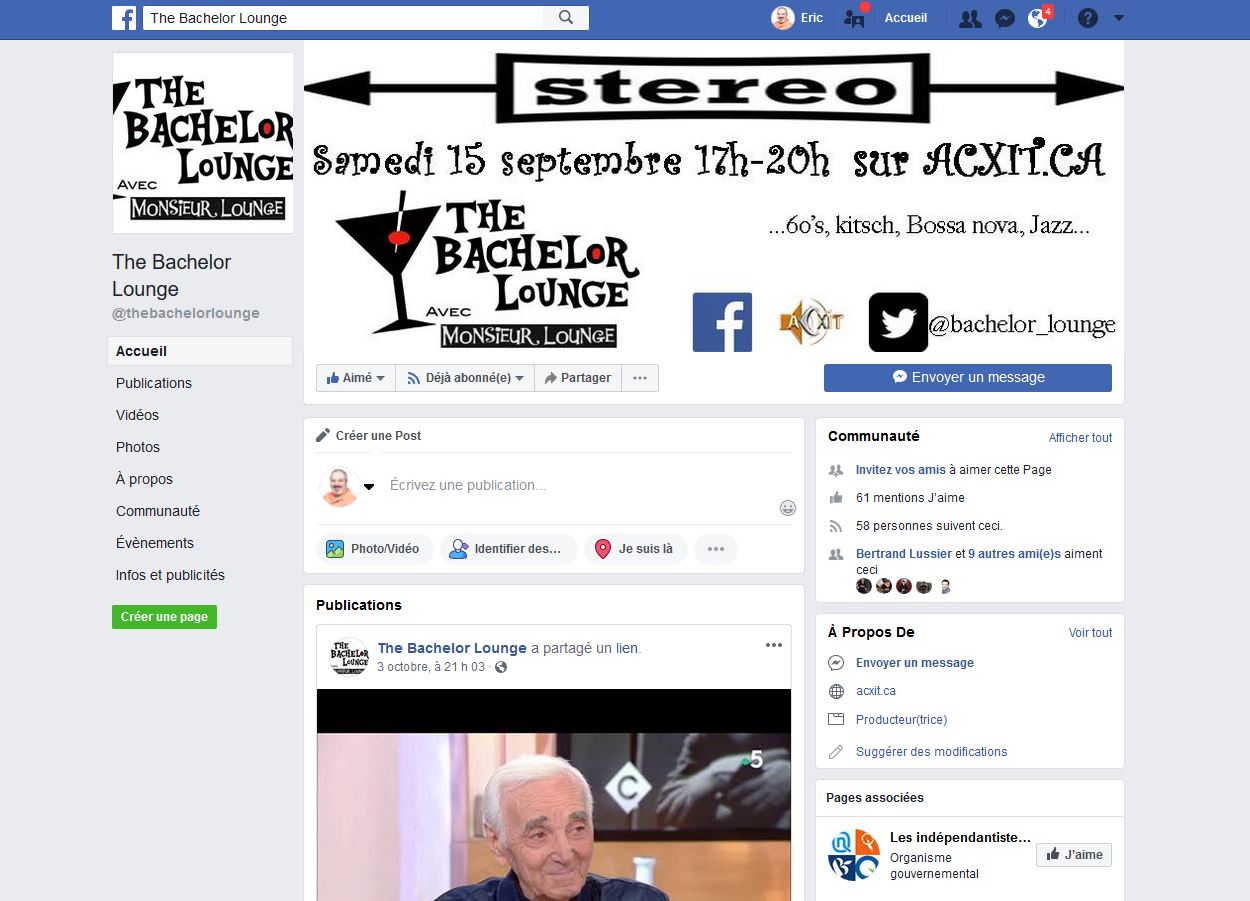Click The Bachelor Lounge post author name
Screen dimensions: 1250x901
point(452,648)
